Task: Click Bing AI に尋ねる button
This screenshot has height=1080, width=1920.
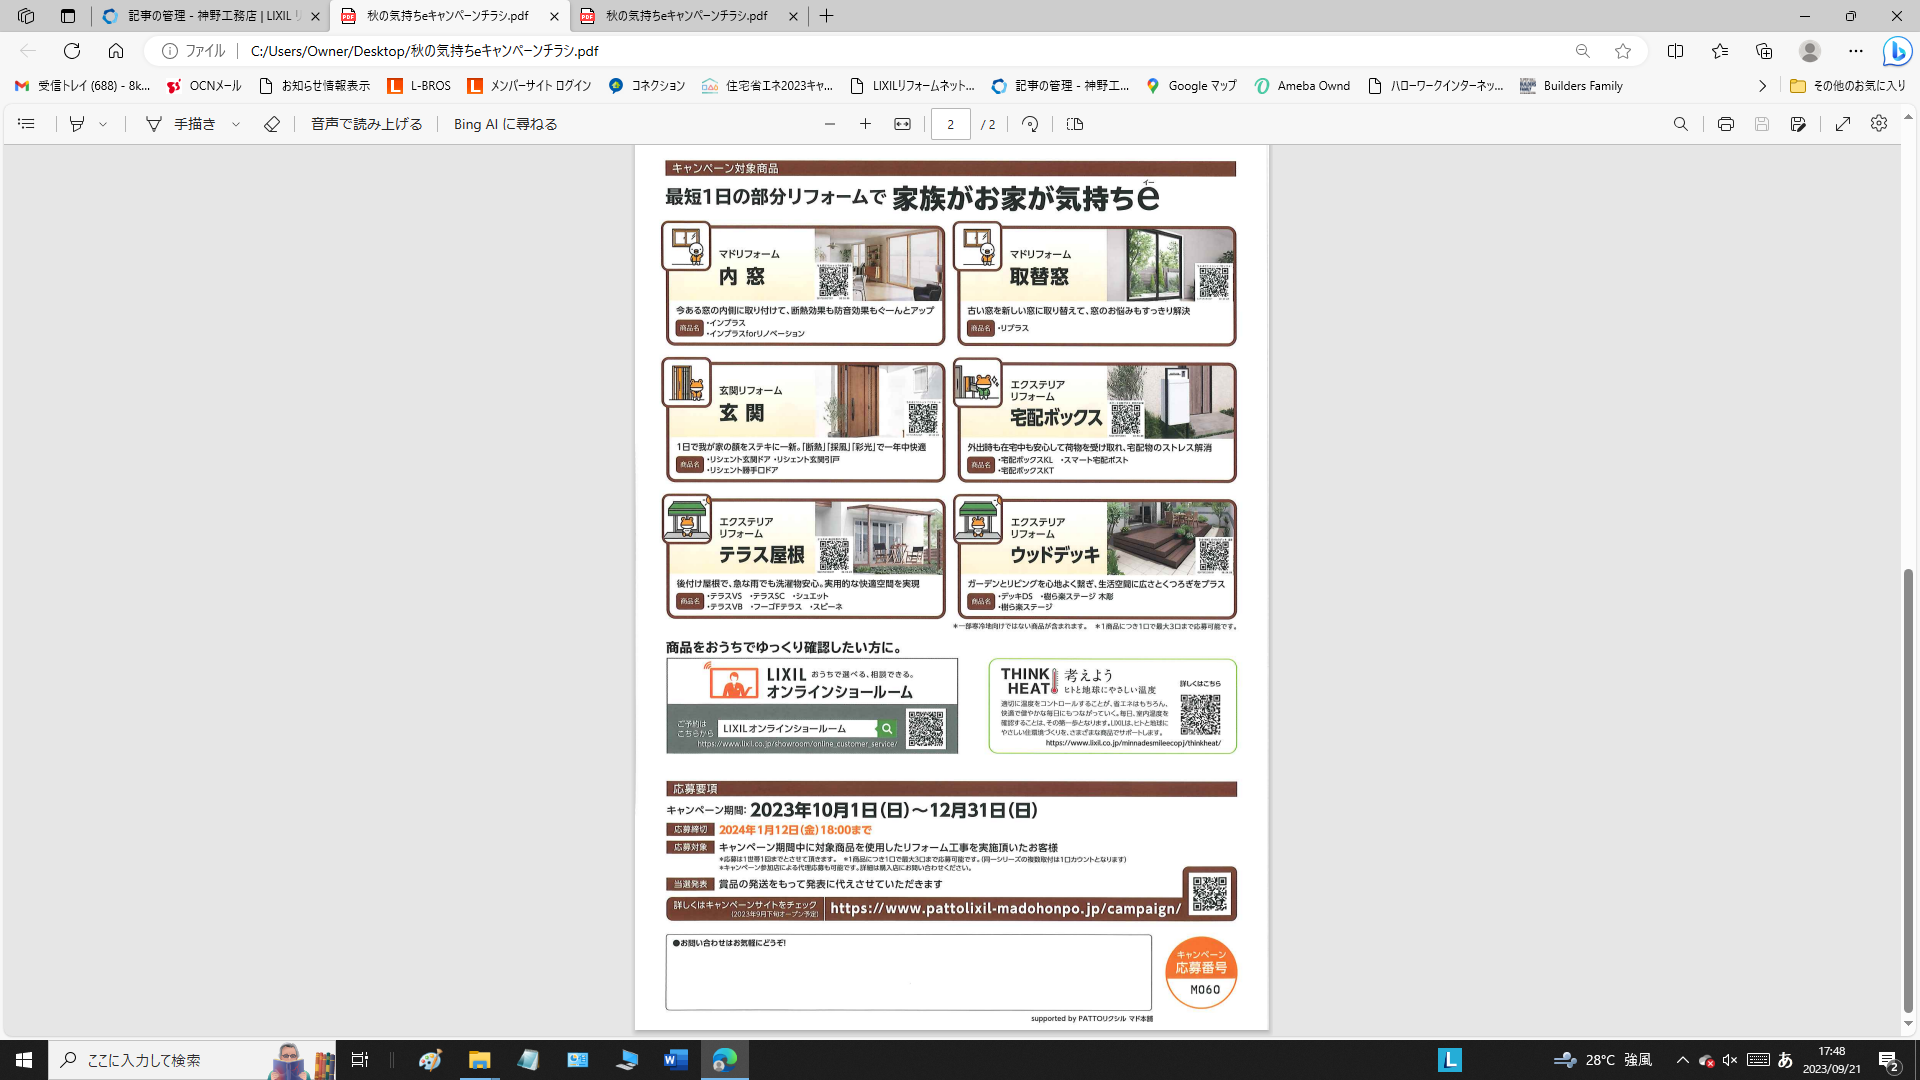Action: (x=505, y=124)
